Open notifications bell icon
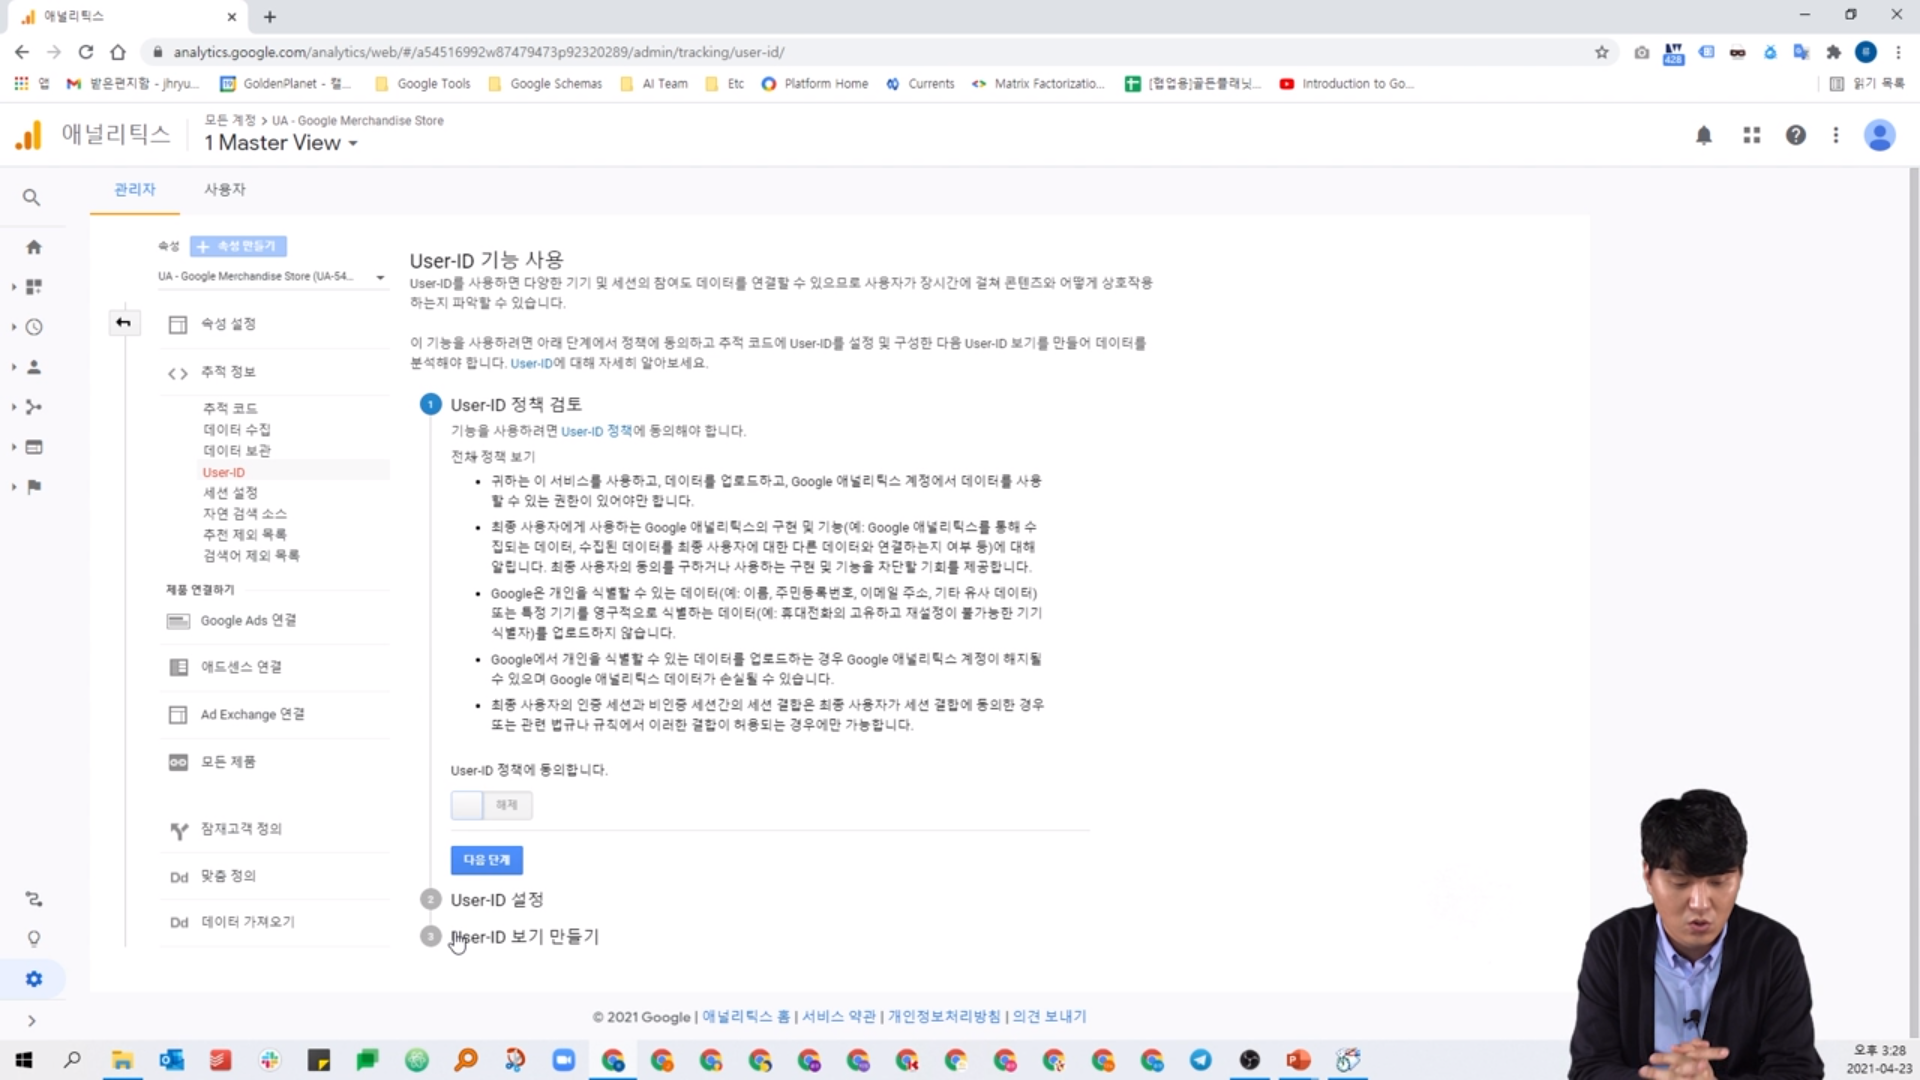The width and height of the screenshot is (1920, 1080). (x=1704, y=135)
